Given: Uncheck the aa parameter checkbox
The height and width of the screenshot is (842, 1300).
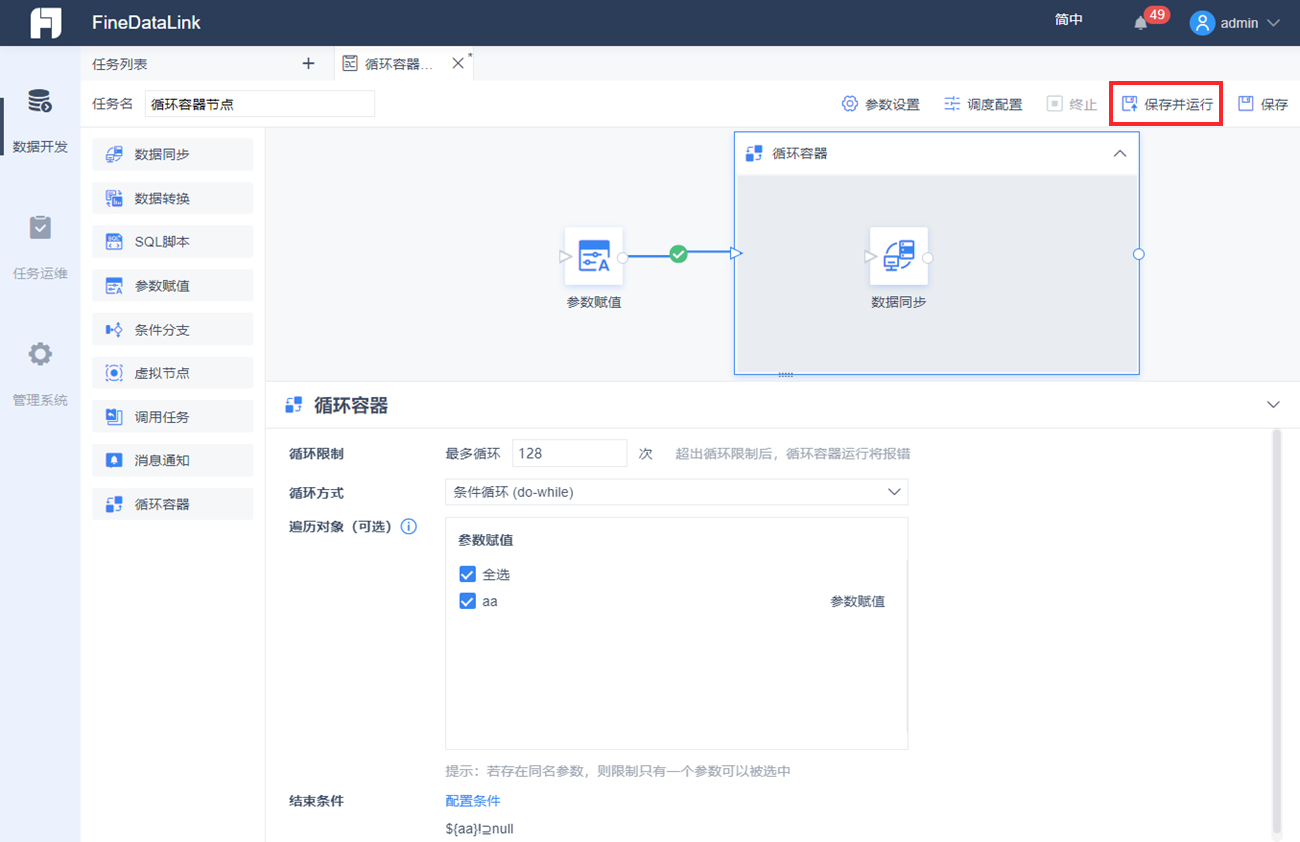Looking at the screenshot, I should pos(467,601).
